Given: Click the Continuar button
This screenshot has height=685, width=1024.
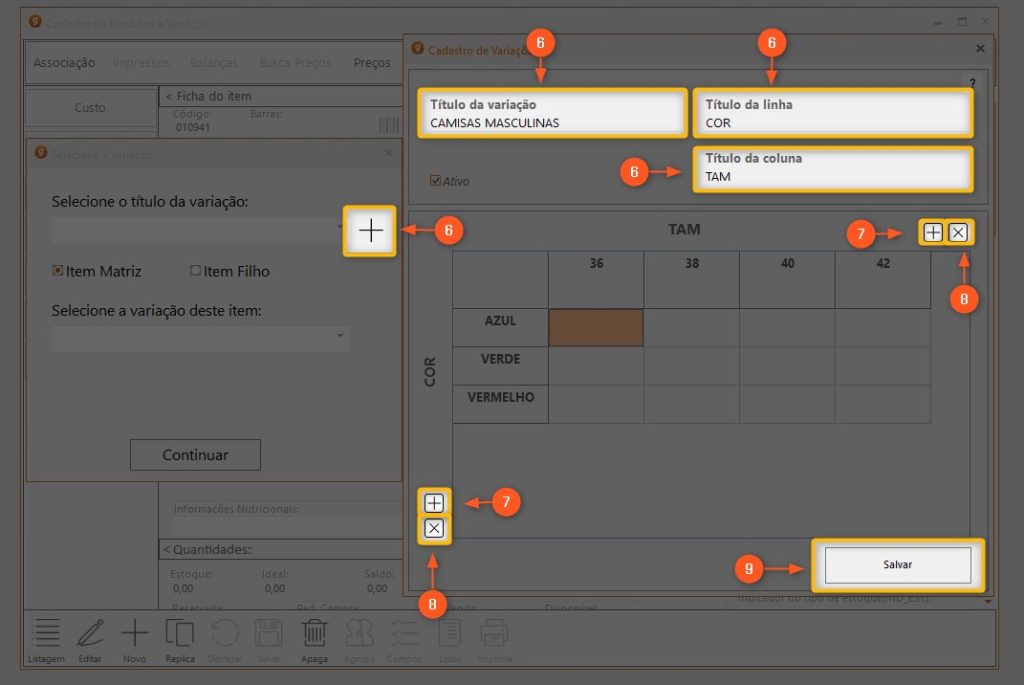Looking at the screenshot, I should [x=195, y=455].
